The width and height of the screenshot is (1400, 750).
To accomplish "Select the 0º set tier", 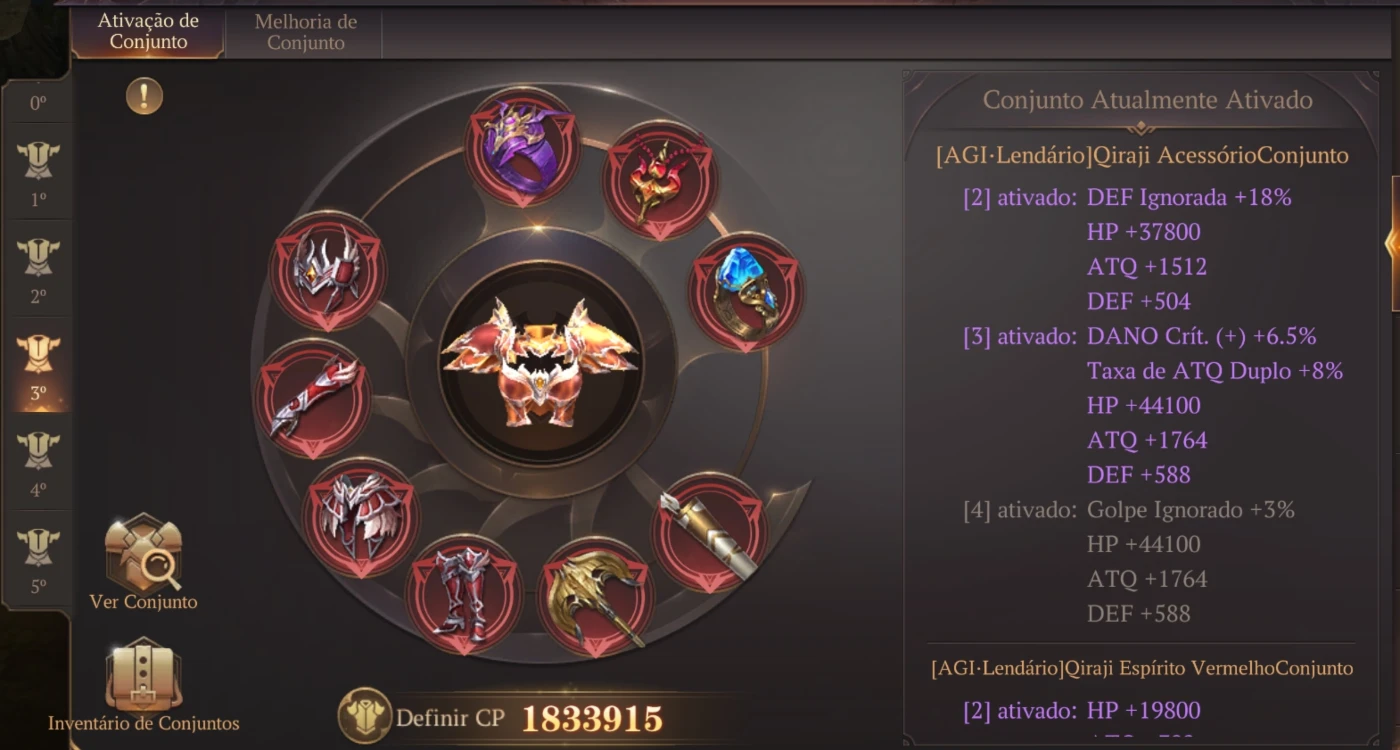I will pyautogui.click(x=38, y=103).
